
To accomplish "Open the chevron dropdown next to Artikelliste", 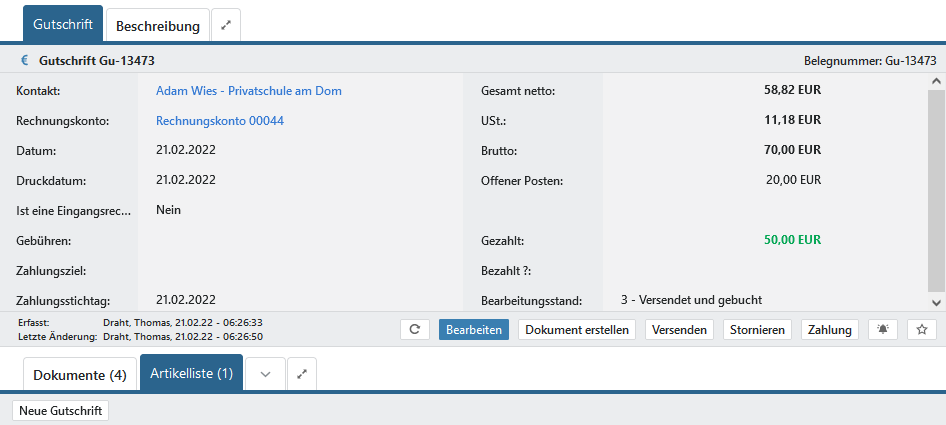I will (265, 375).
